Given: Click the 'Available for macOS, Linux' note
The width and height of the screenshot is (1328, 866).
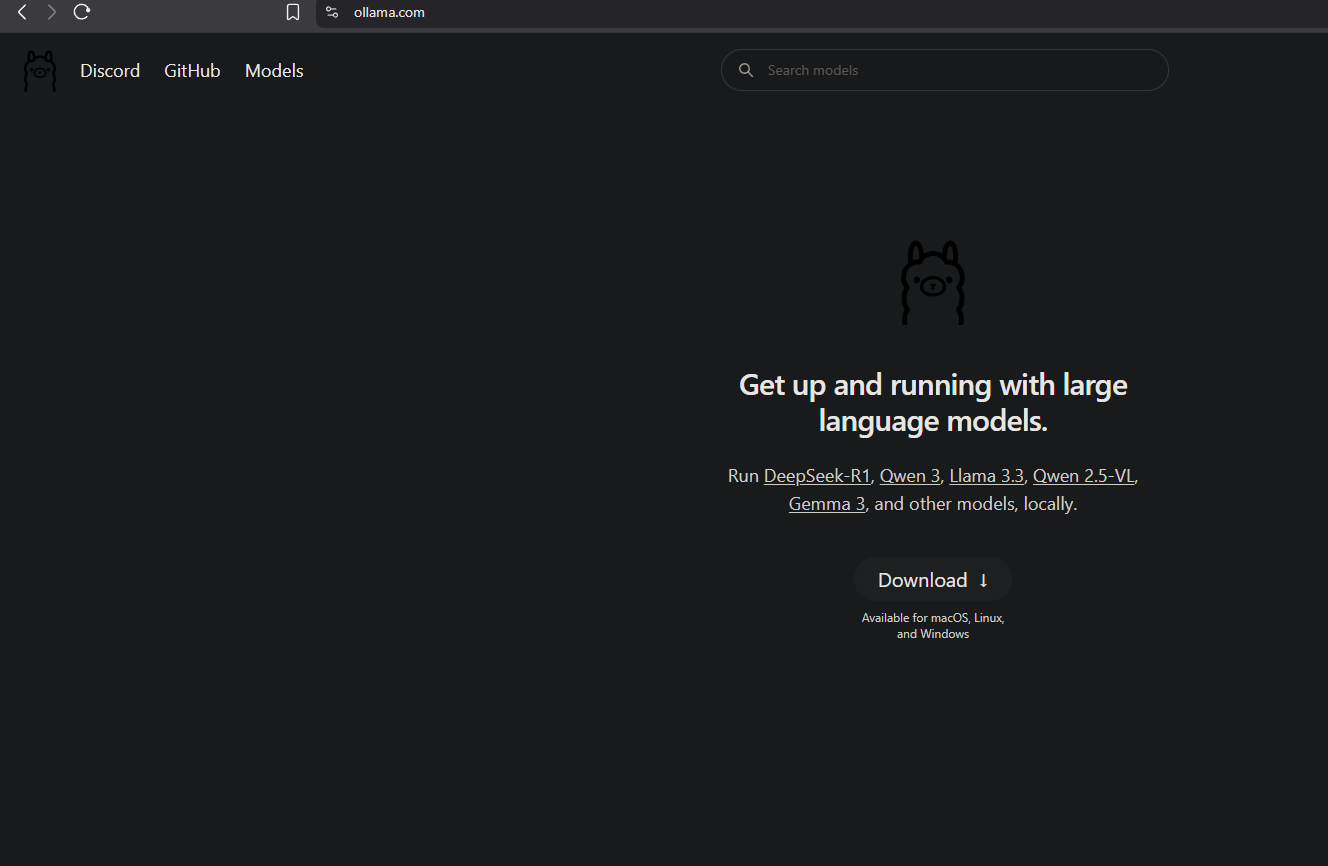Looking at the screenshot, I should click(933, 626).
